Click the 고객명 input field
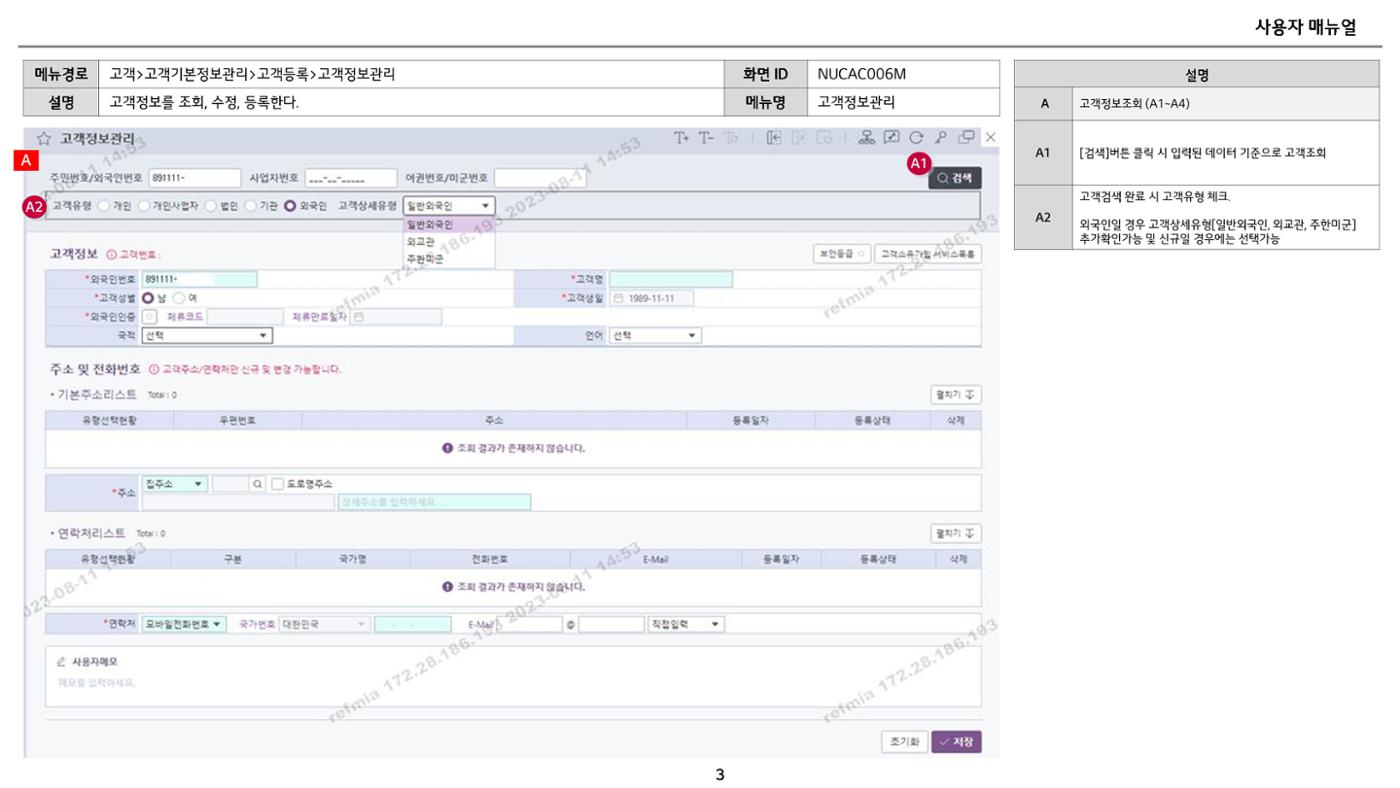This screenshot has width=1400, height=788. (x=670, y=279)
